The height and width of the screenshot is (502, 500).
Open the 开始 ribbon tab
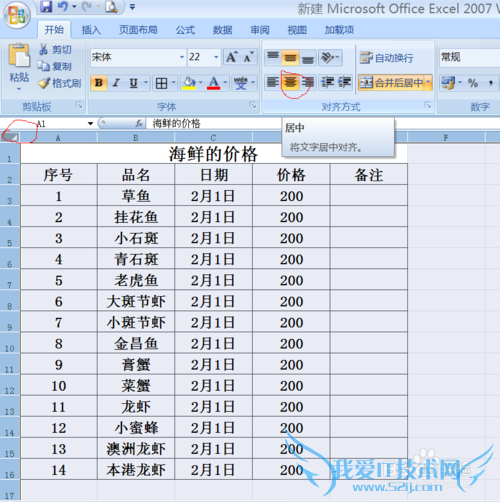point(54,30)
